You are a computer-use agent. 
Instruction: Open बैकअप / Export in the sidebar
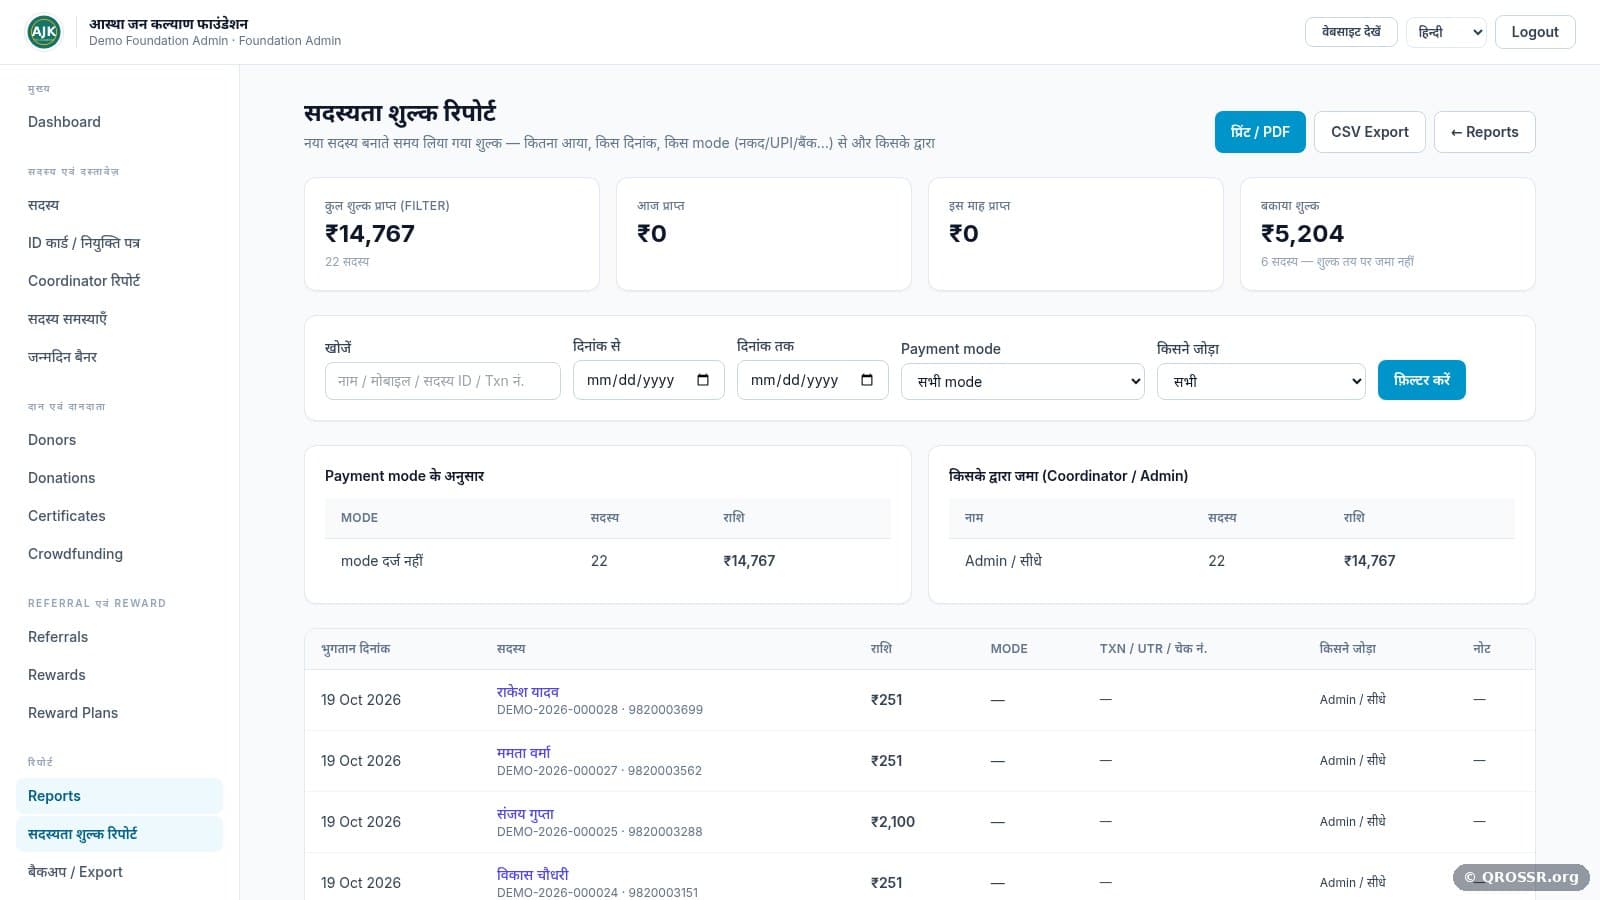pos(75,872)
